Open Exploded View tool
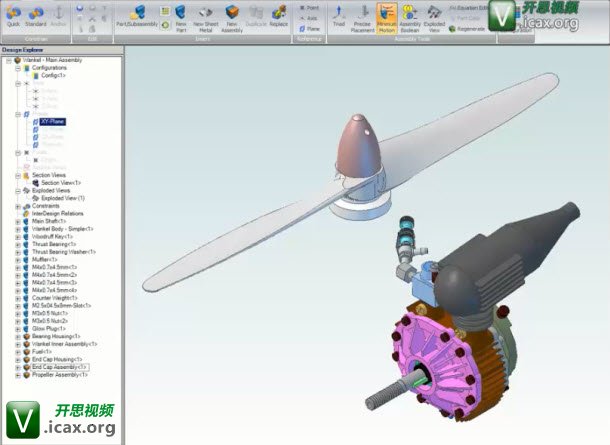The height and width of the screenshot is (445, 610). click(434, 18)
